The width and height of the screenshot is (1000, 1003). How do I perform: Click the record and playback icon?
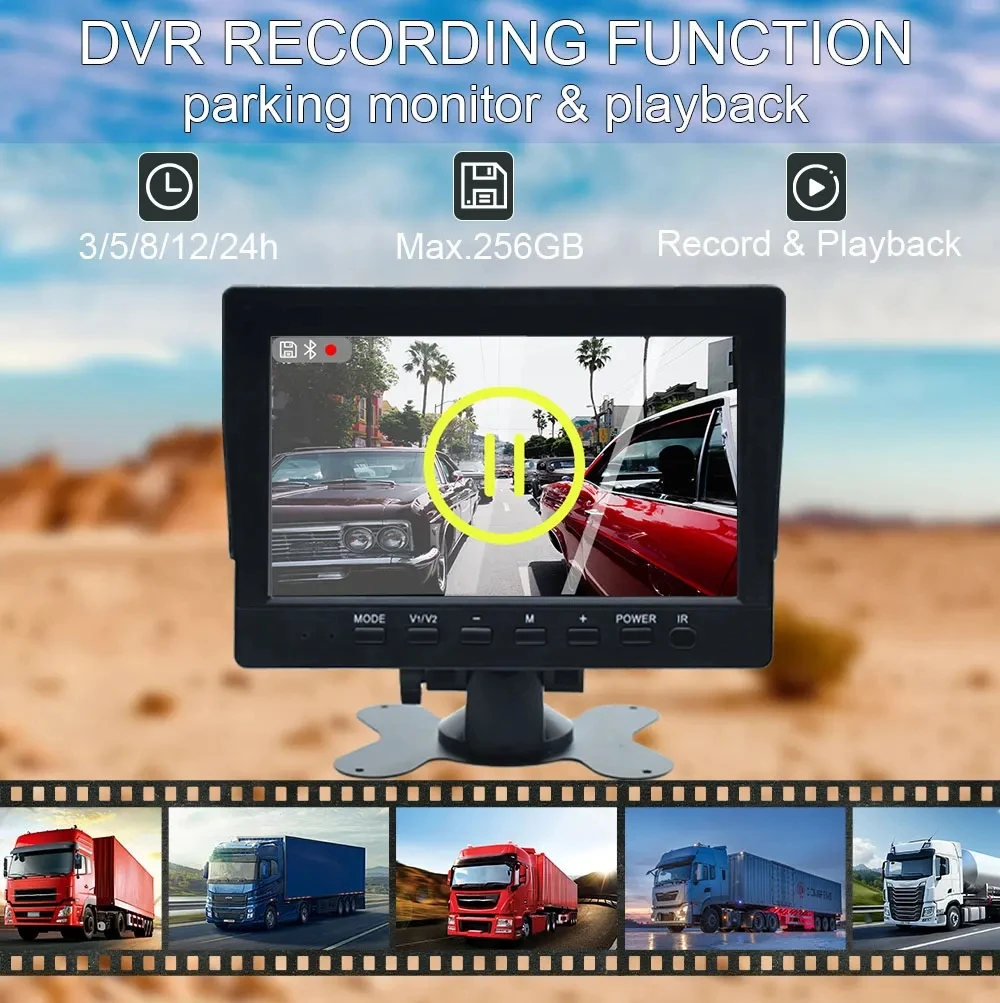tap(816, 187)
